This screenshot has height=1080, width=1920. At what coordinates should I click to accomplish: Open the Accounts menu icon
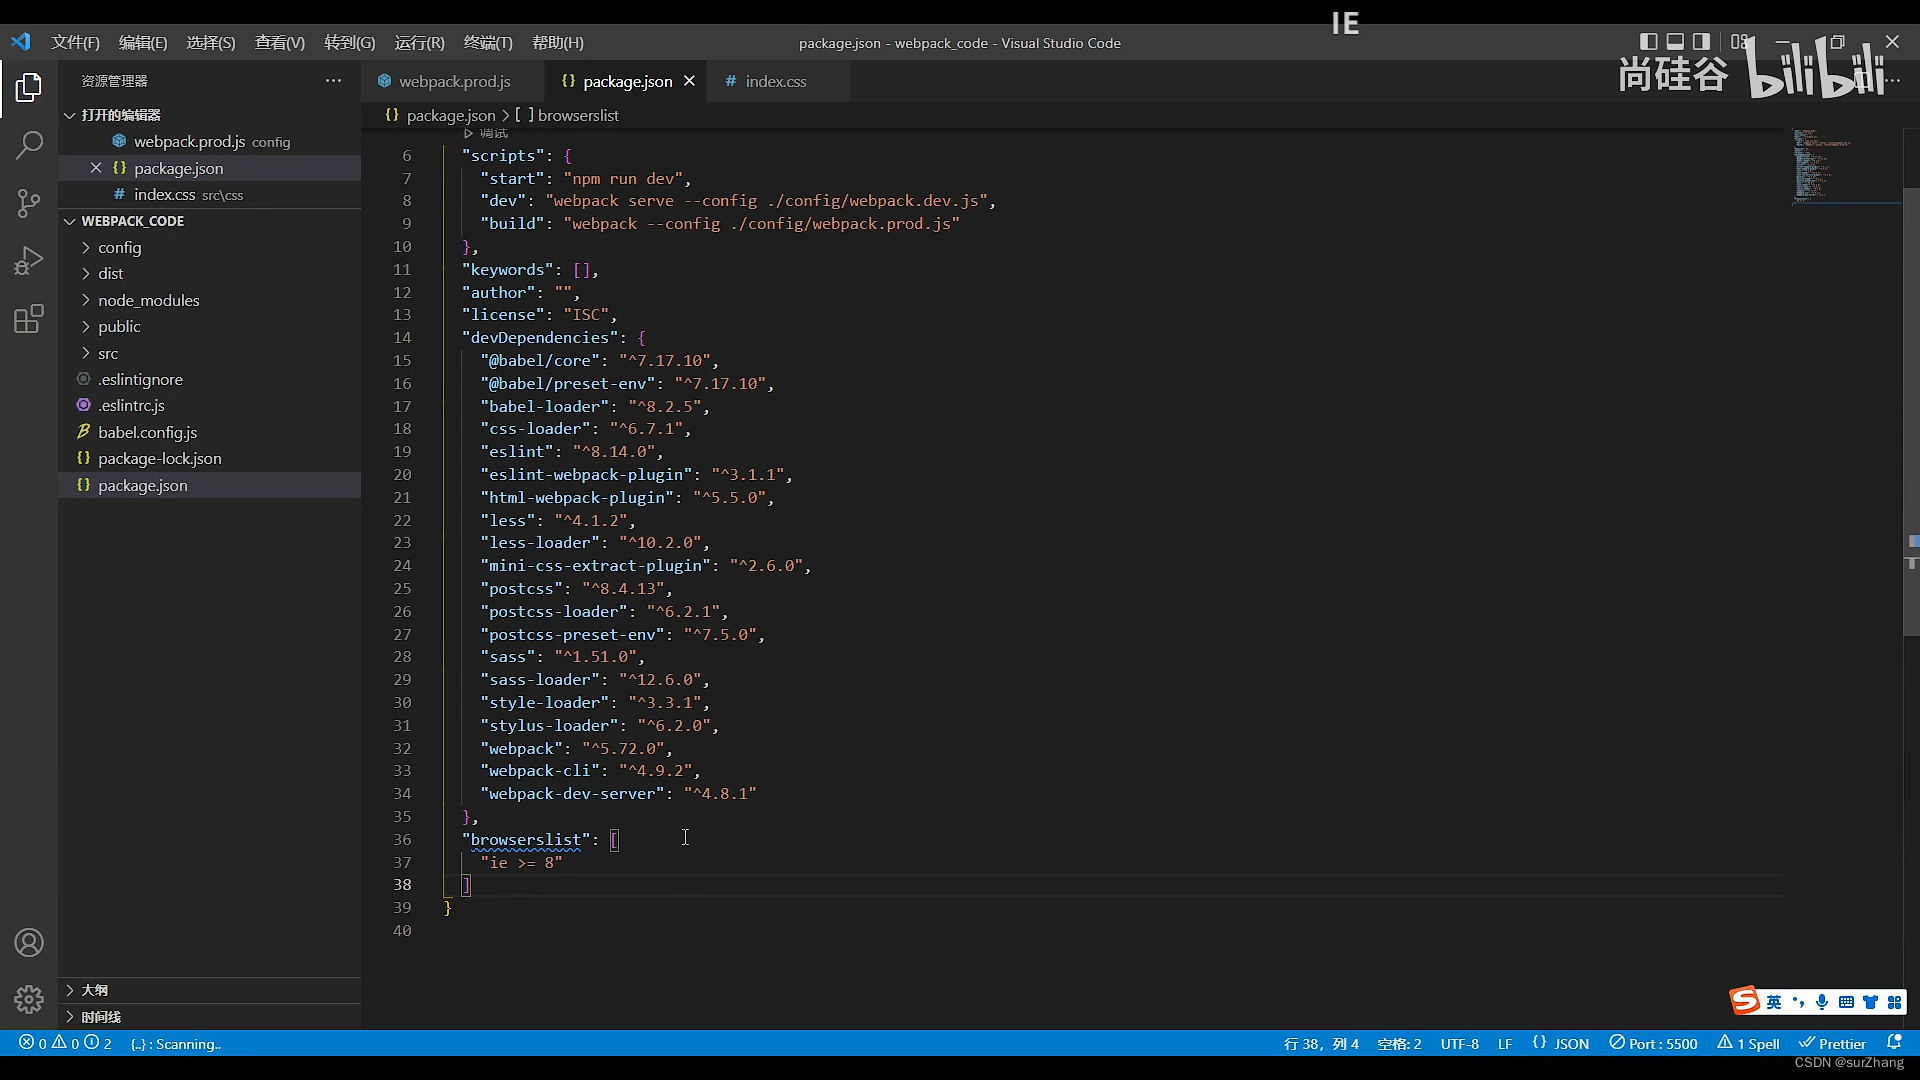(x=29, y=942)
